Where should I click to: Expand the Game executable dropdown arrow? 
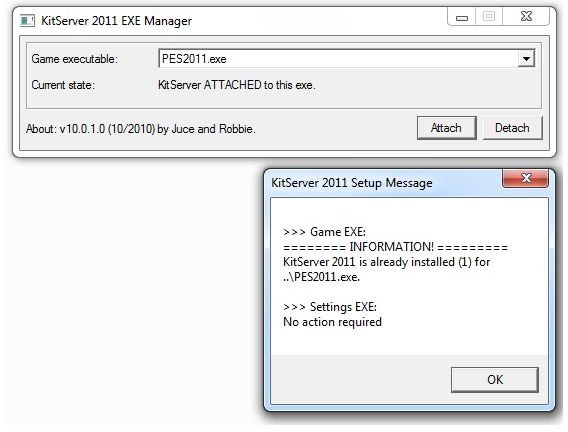point(526,59)
